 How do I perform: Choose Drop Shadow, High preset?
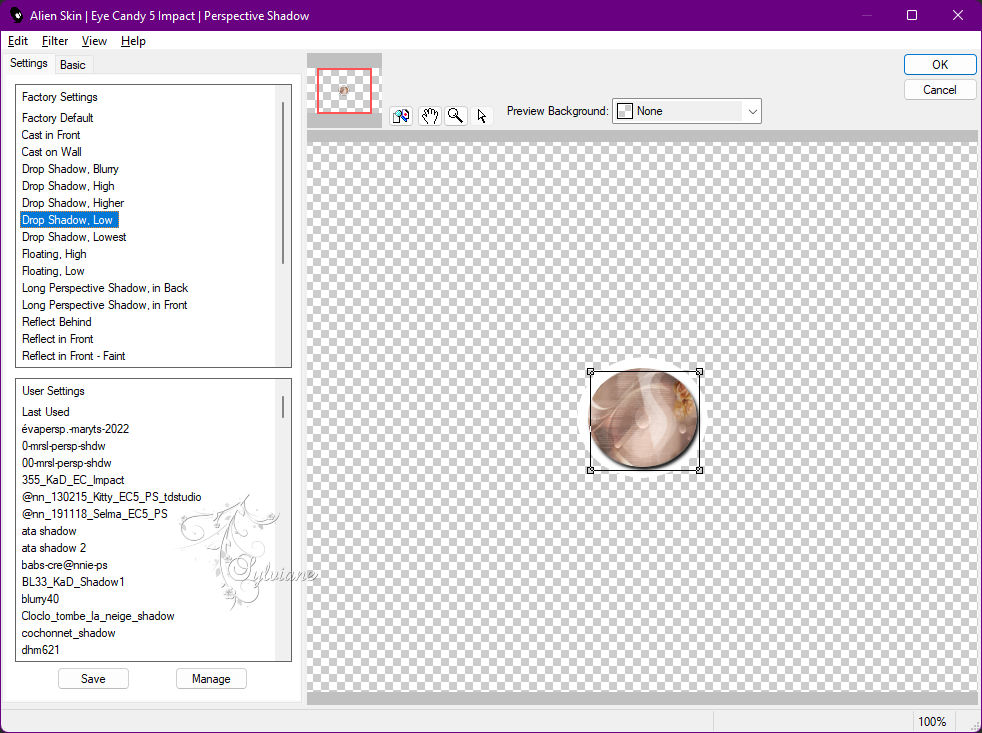tap(68, 185)
